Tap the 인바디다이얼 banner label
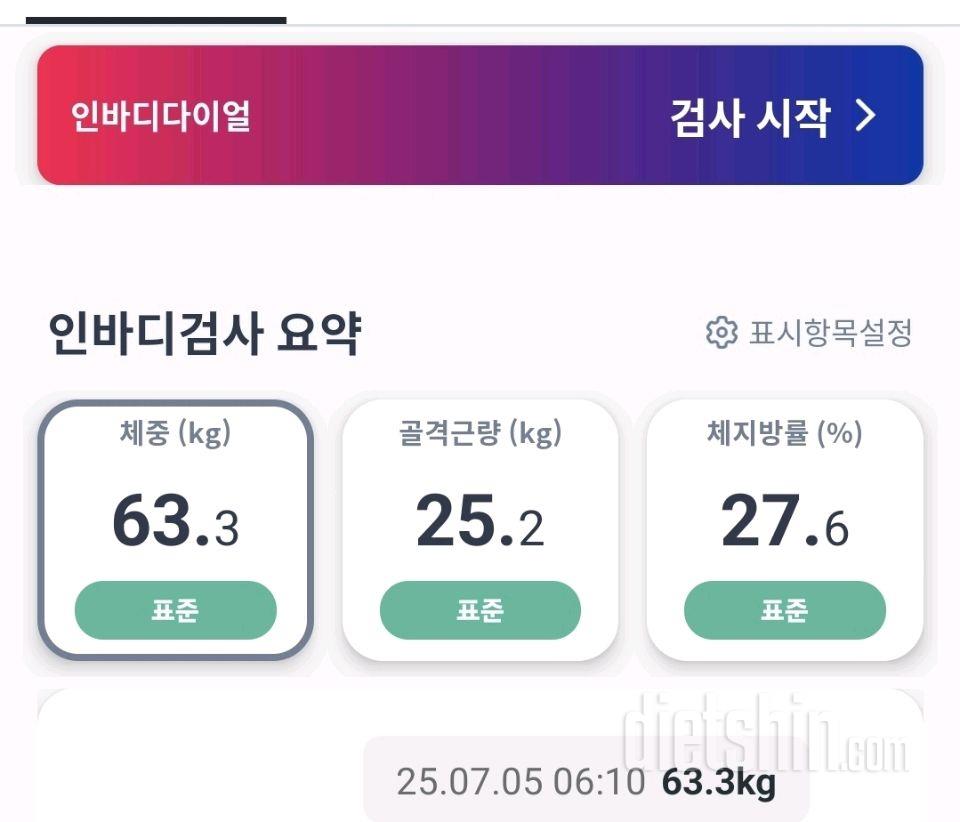 (x=161, y=116)
